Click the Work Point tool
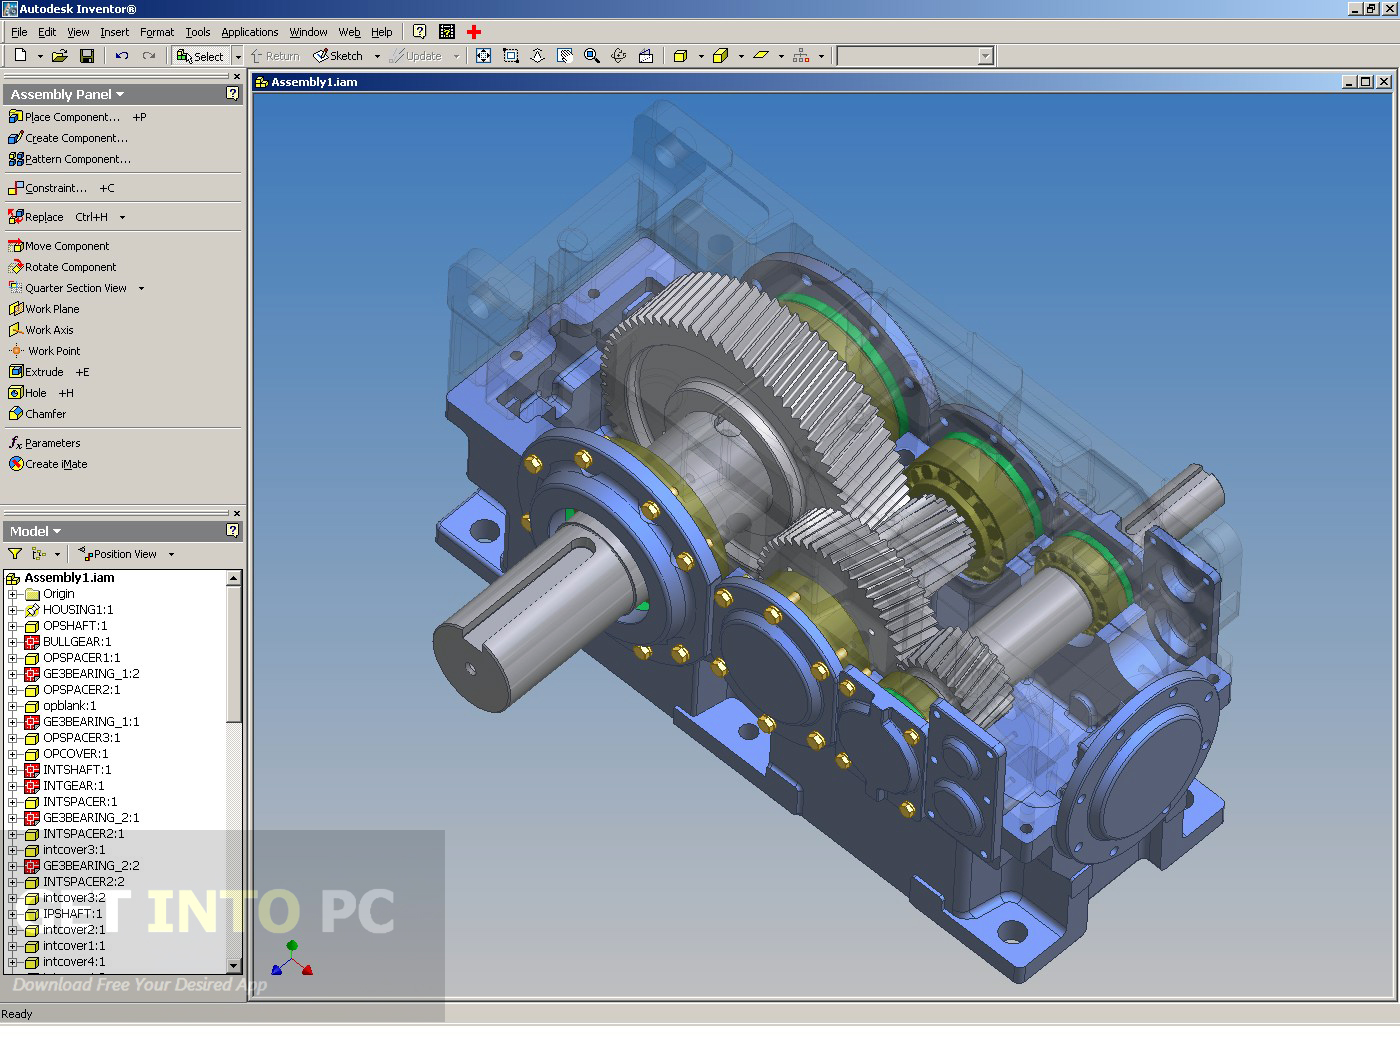The width and height of the screenshot is (1400, 1050). point(44,351)
